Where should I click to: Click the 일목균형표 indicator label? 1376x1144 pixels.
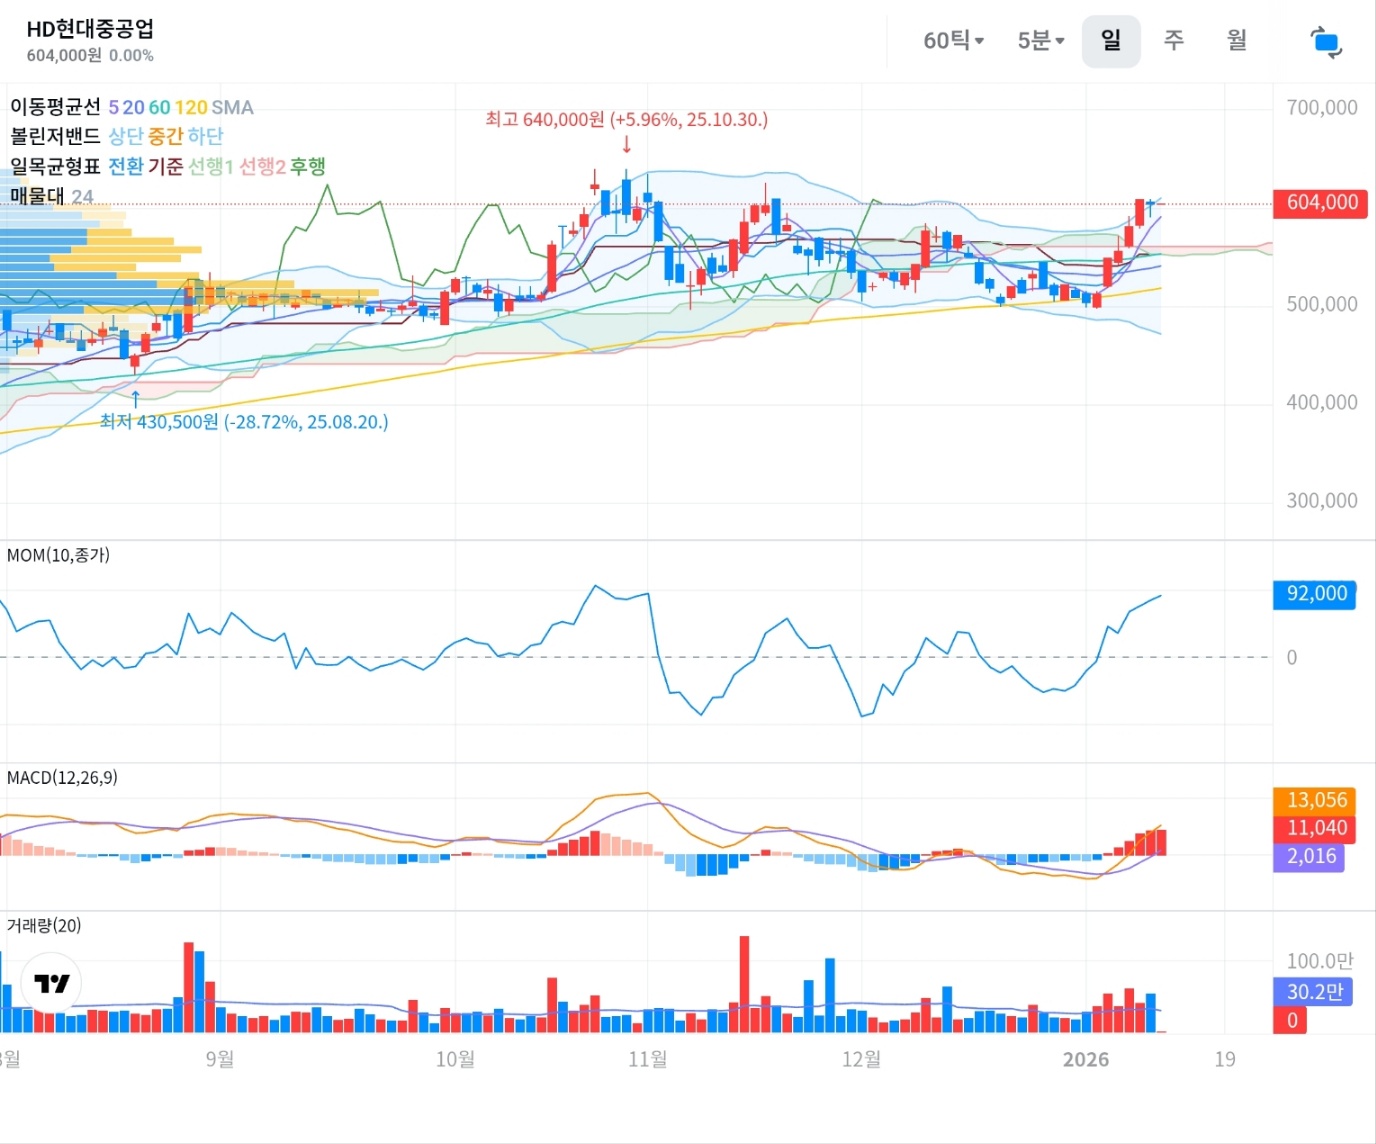[55, 166]
